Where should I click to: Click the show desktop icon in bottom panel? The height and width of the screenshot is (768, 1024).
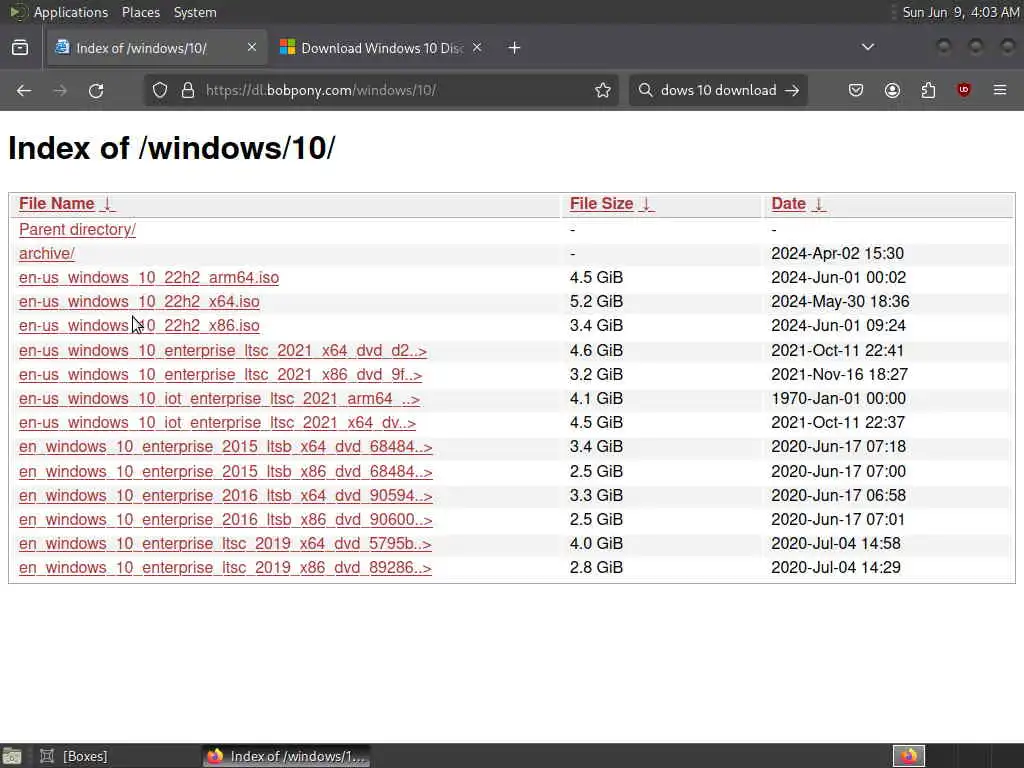12,756
